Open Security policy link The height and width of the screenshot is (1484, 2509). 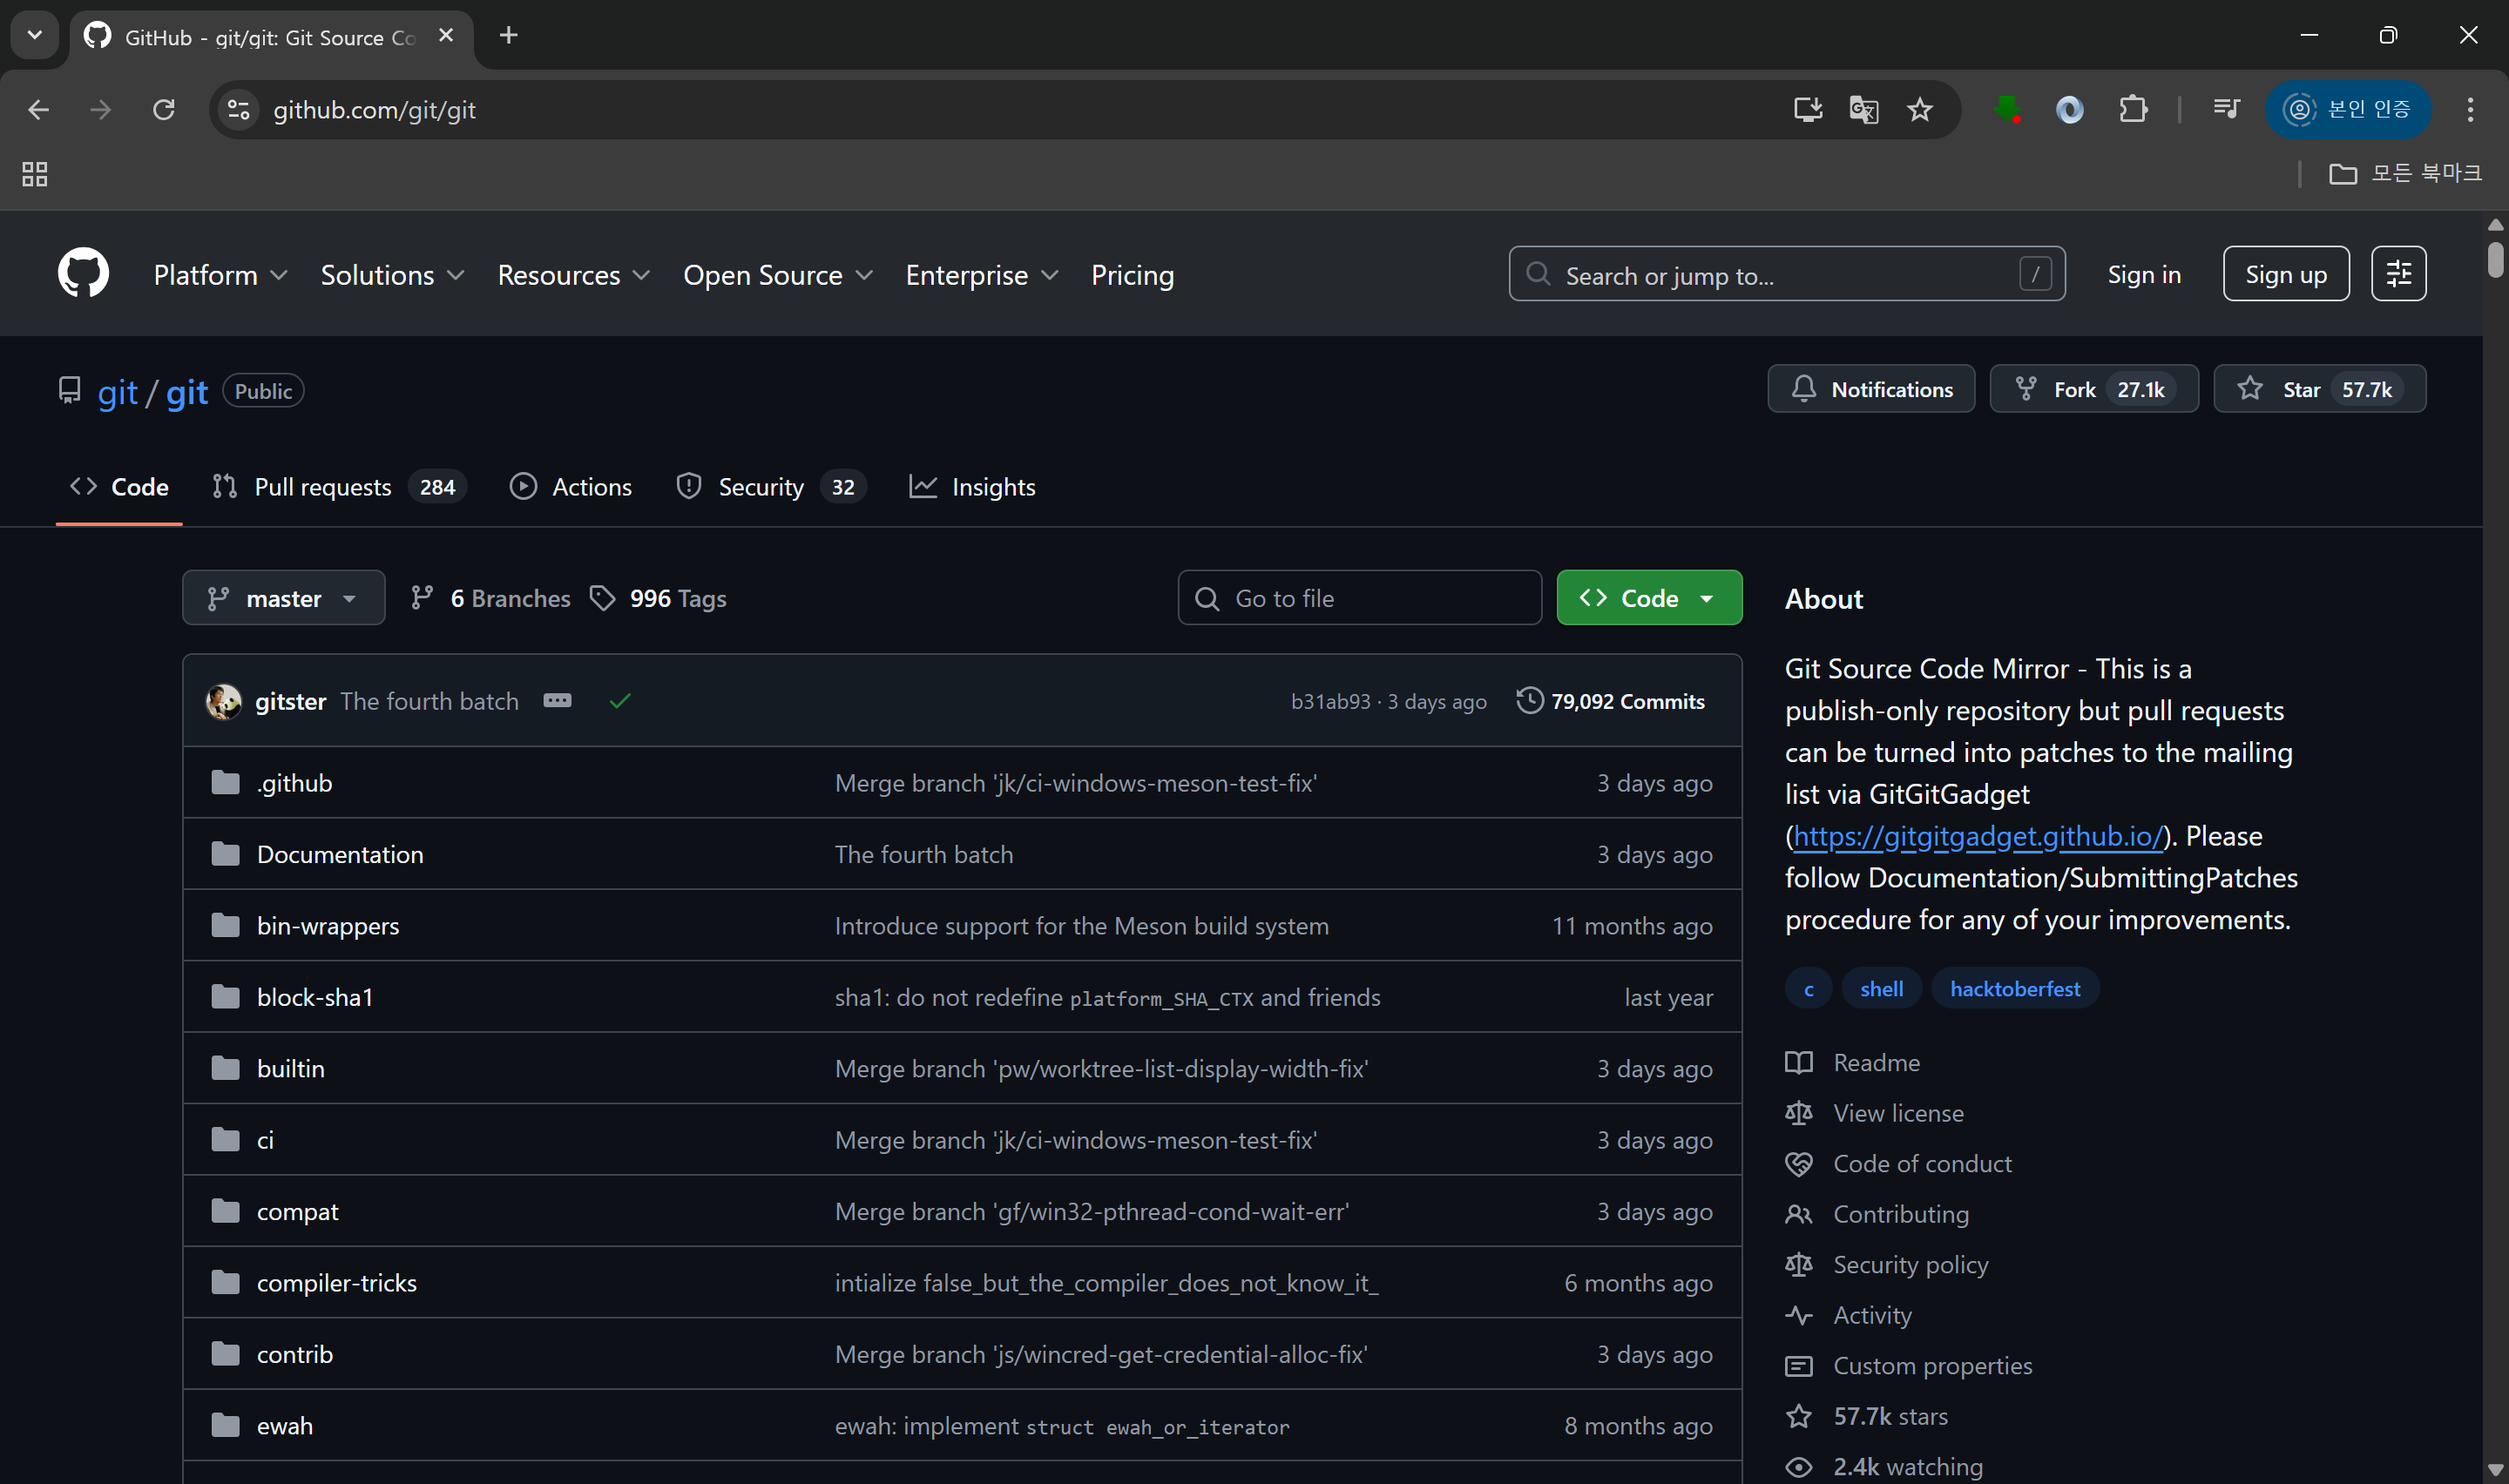coord(1887,1264)
